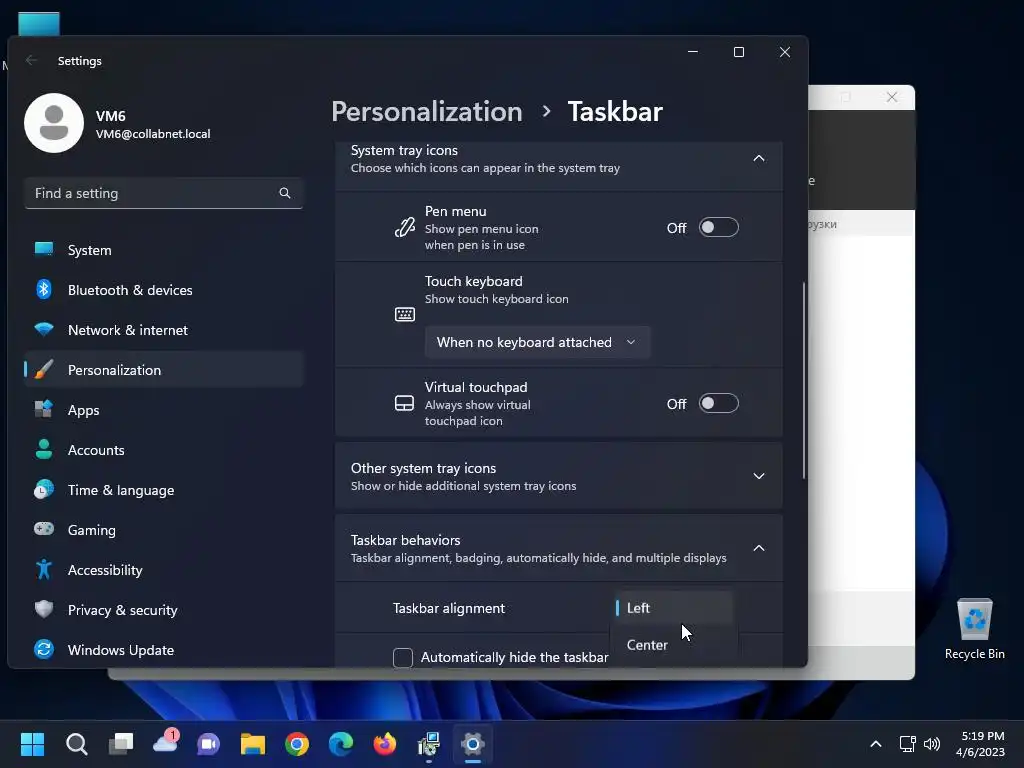The height and width of the screenshot is (768, 1024).
Task: Click the Bluetooth icon in sidebar
Action: [44, 289]
